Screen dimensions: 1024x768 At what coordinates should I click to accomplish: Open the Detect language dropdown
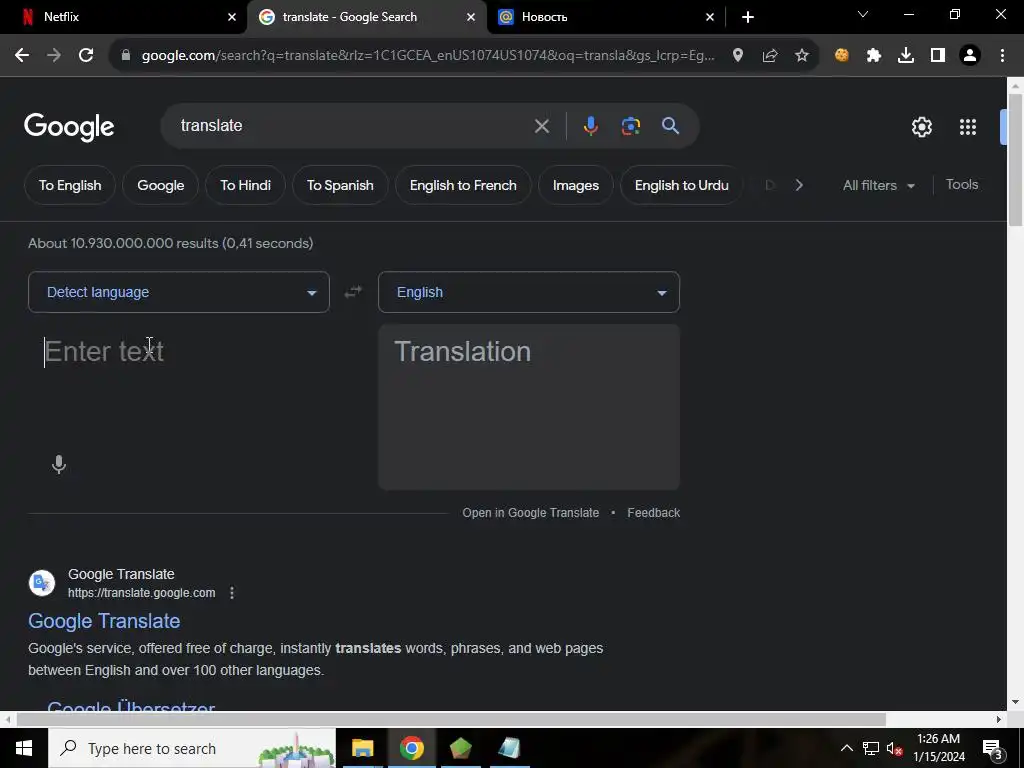(179, 292)
